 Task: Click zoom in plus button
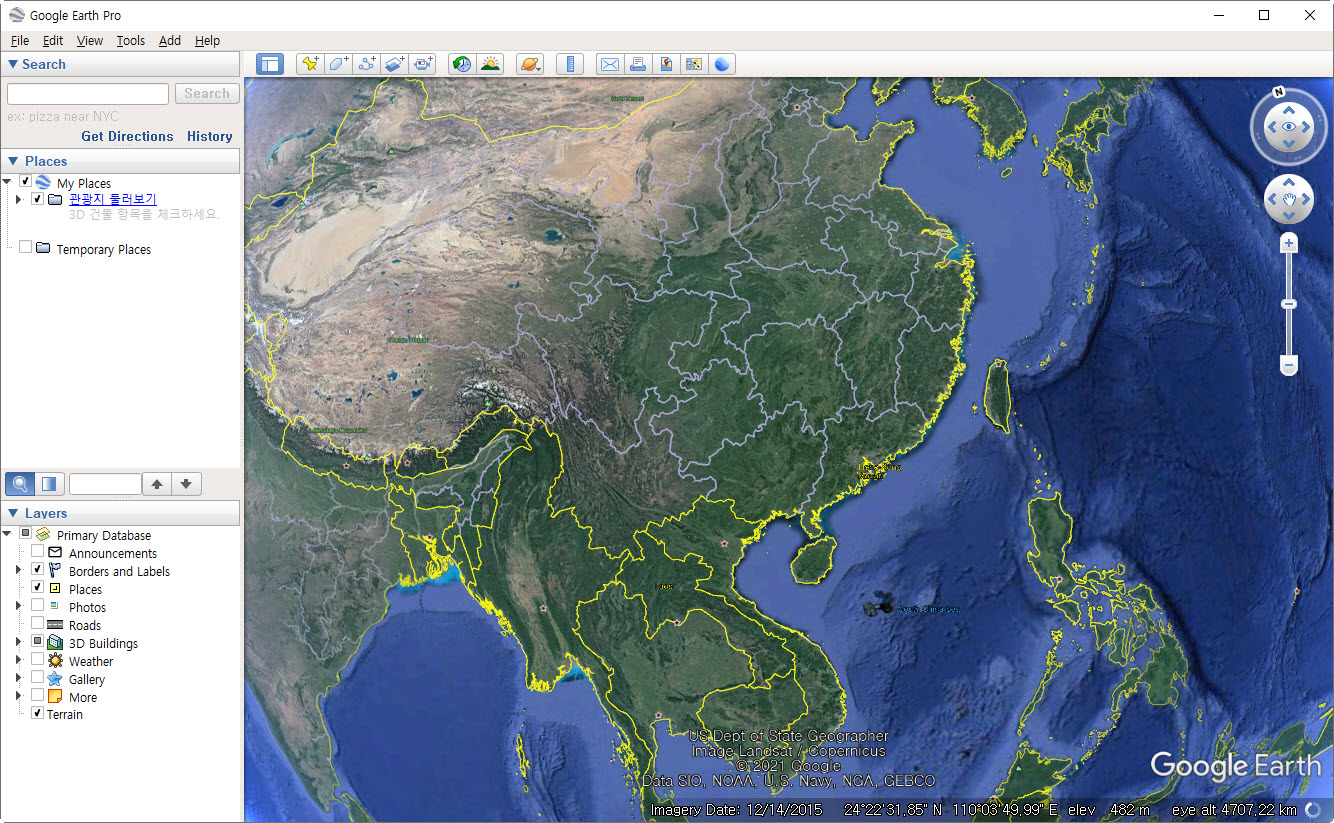[1289, 243]
